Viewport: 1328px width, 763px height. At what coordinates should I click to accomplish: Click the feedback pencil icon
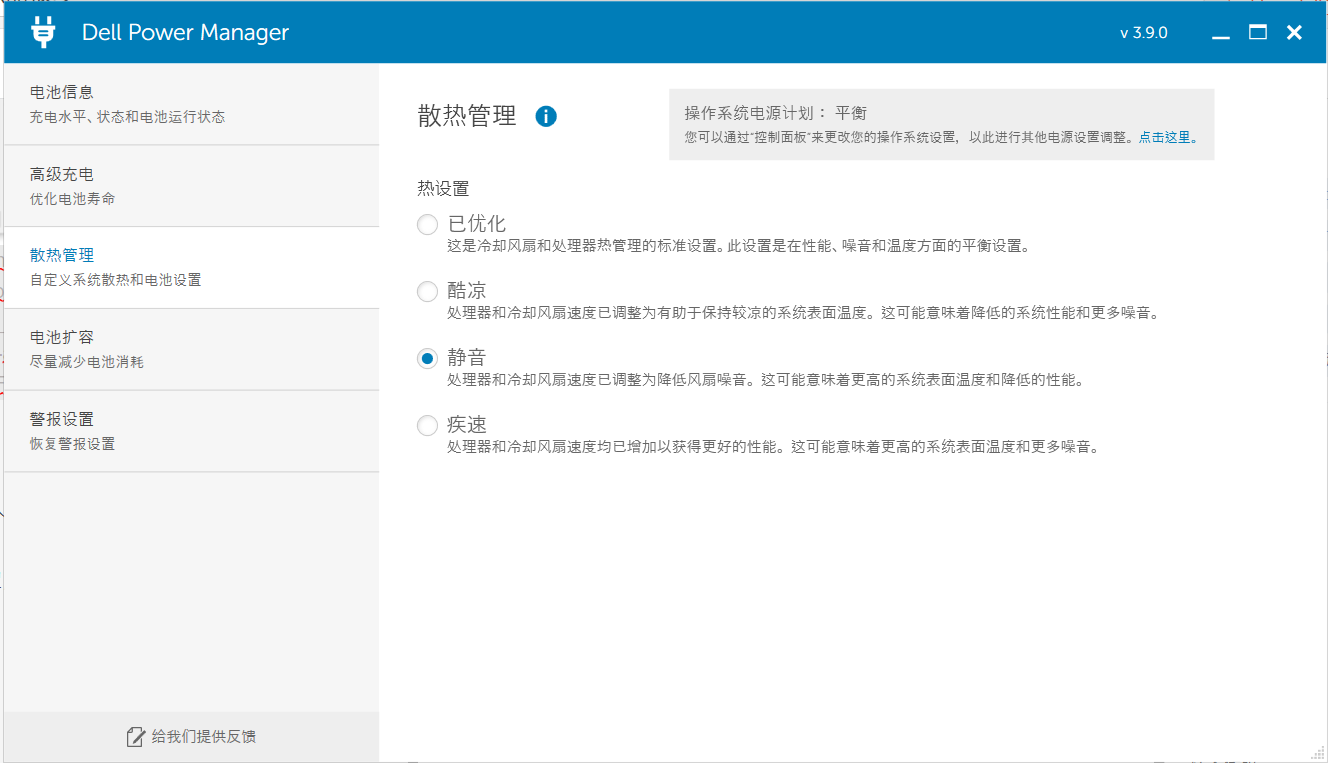click(136, 737)
